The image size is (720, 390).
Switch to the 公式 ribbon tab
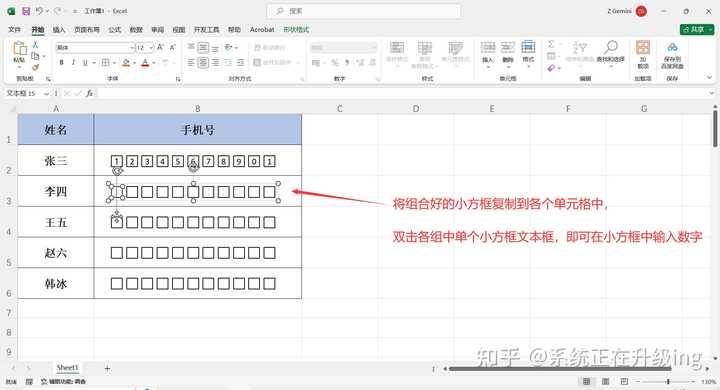pyautogui.click(x=115, y=29)
